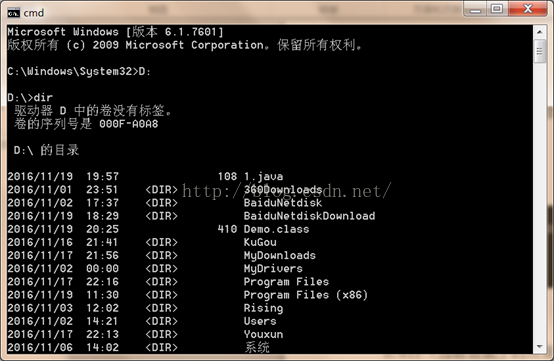Click the directory name 'Program Files (x86)'
This screenshot has width=554, height=361.
[306, 295]
